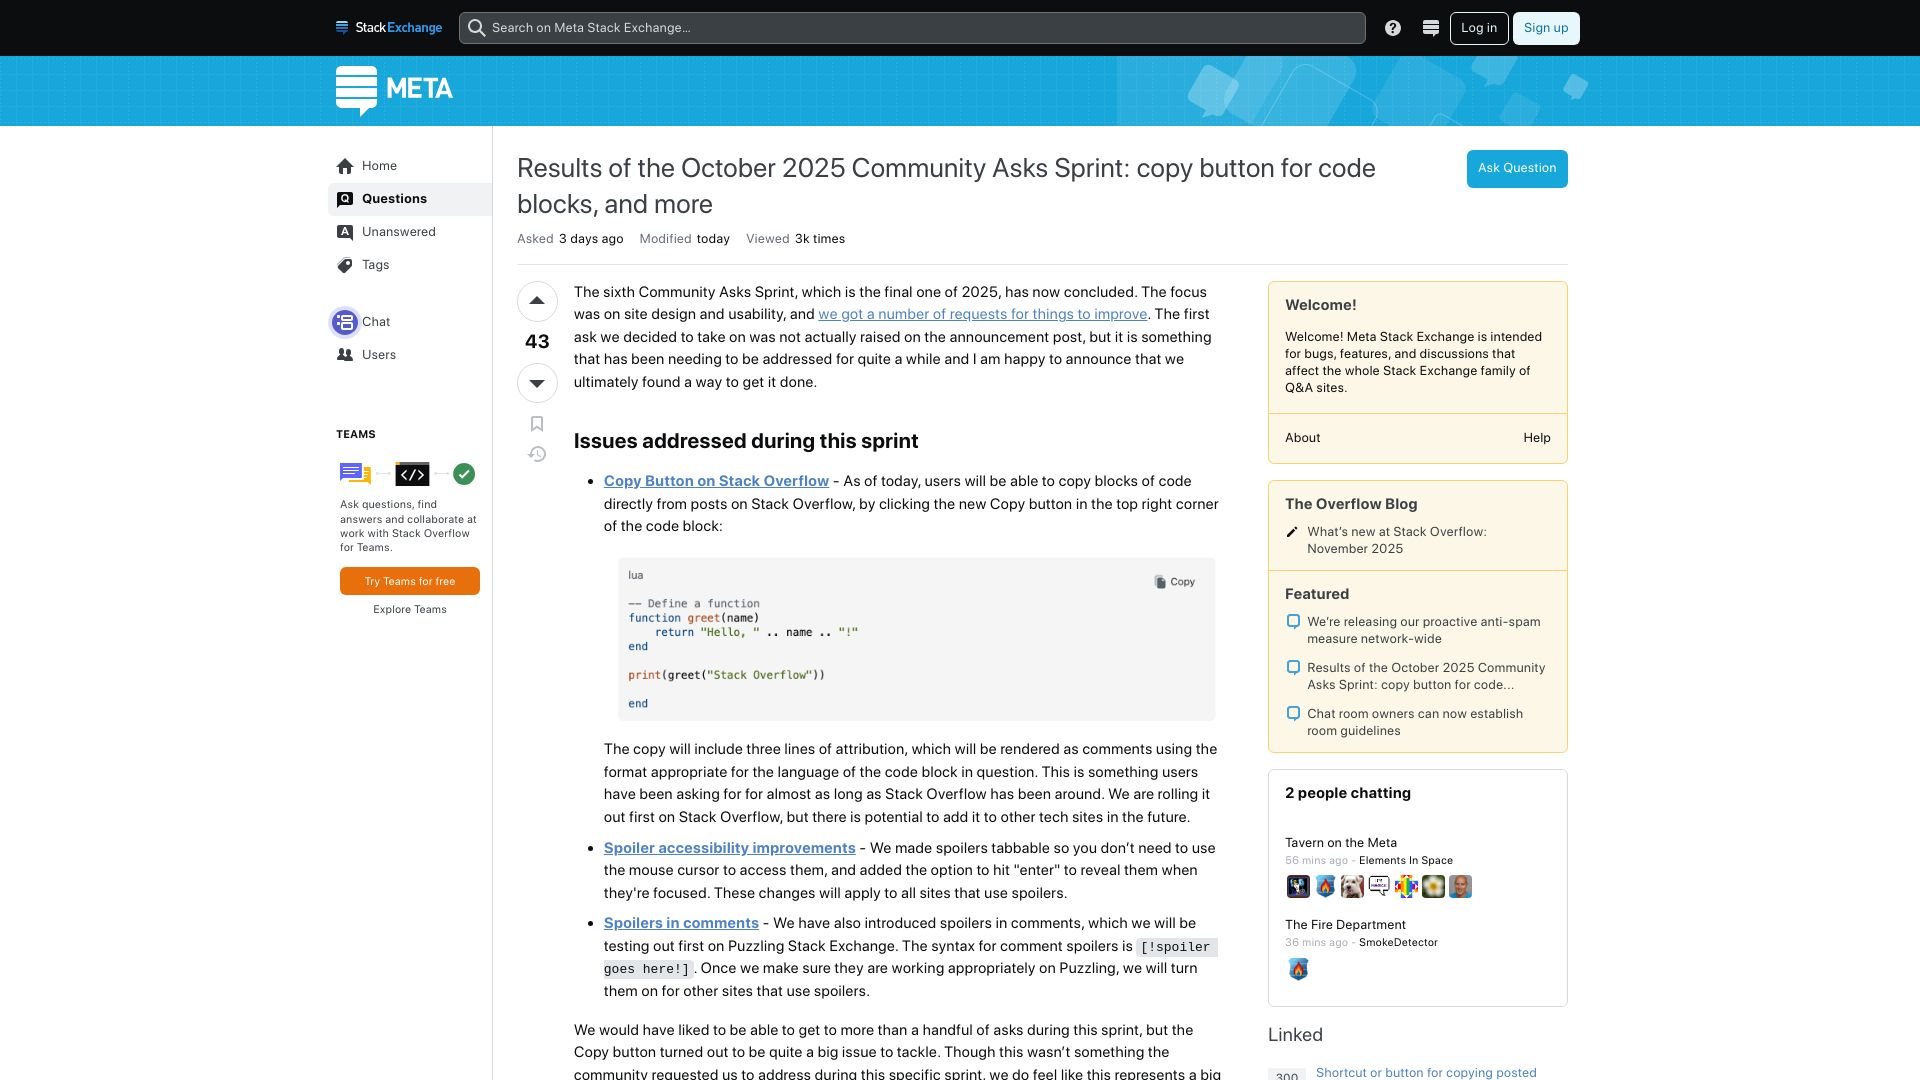The width and height of the screenshot is (1920, 1080).
Task: Open Users in the left navigation
Action: (410, 355)
